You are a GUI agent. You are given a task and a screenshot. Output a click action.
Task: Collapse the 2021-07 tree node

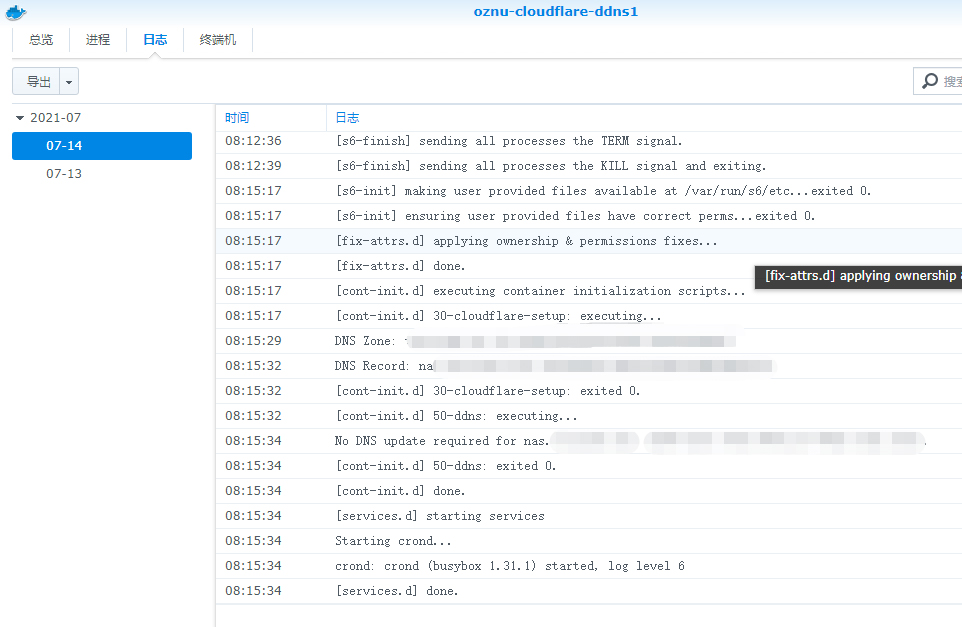(20, 118)
